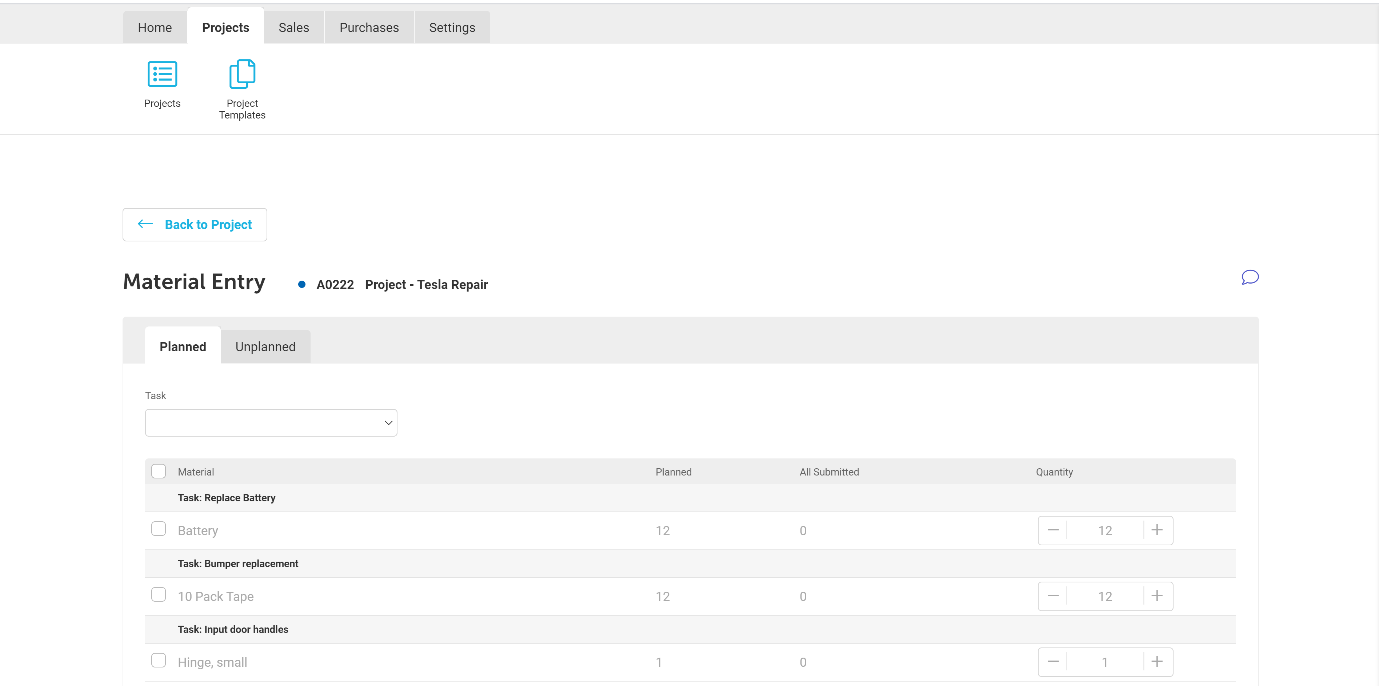Expand the Task dropdown filter
The height and width of the screenshot is (686, 1379).
click(x=271, y=423)
